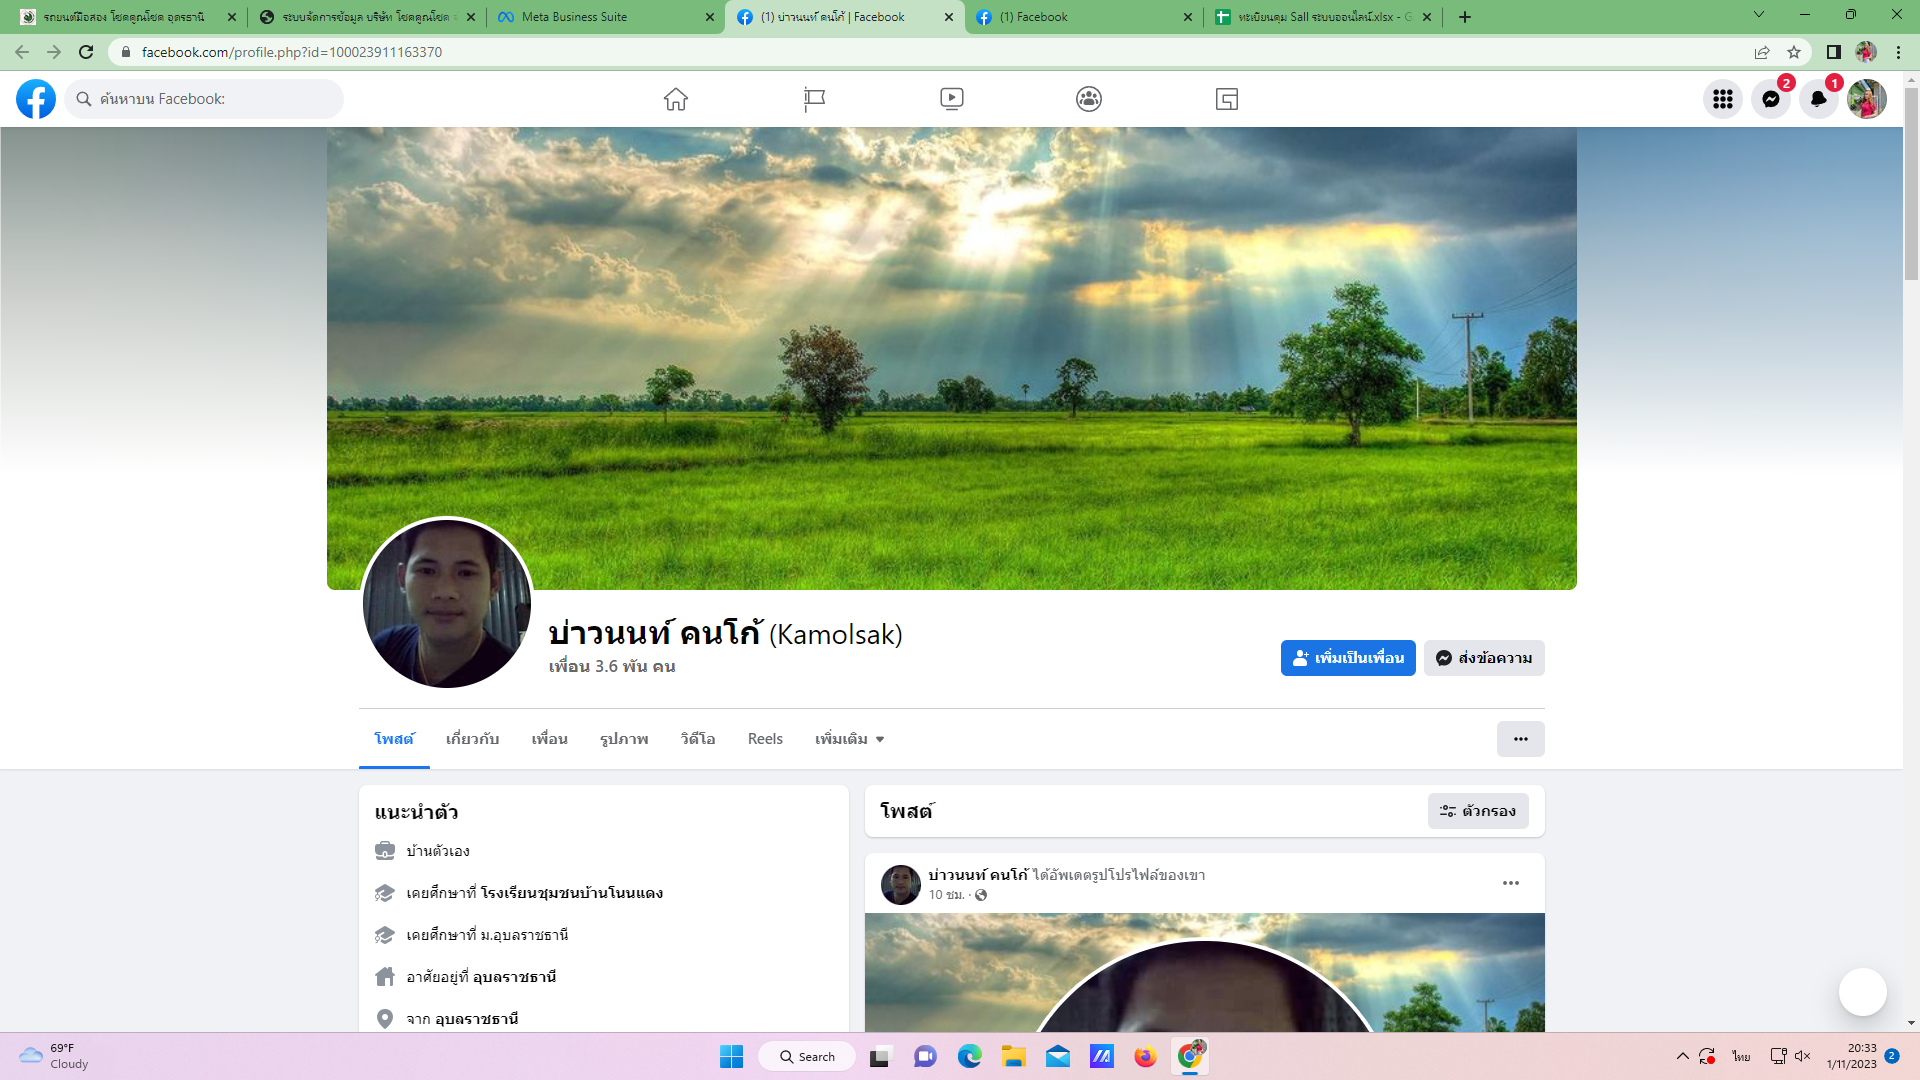
Task: Open the Gaming icon in navbar
Action: pyautogui.click(x=1226, y=99)
